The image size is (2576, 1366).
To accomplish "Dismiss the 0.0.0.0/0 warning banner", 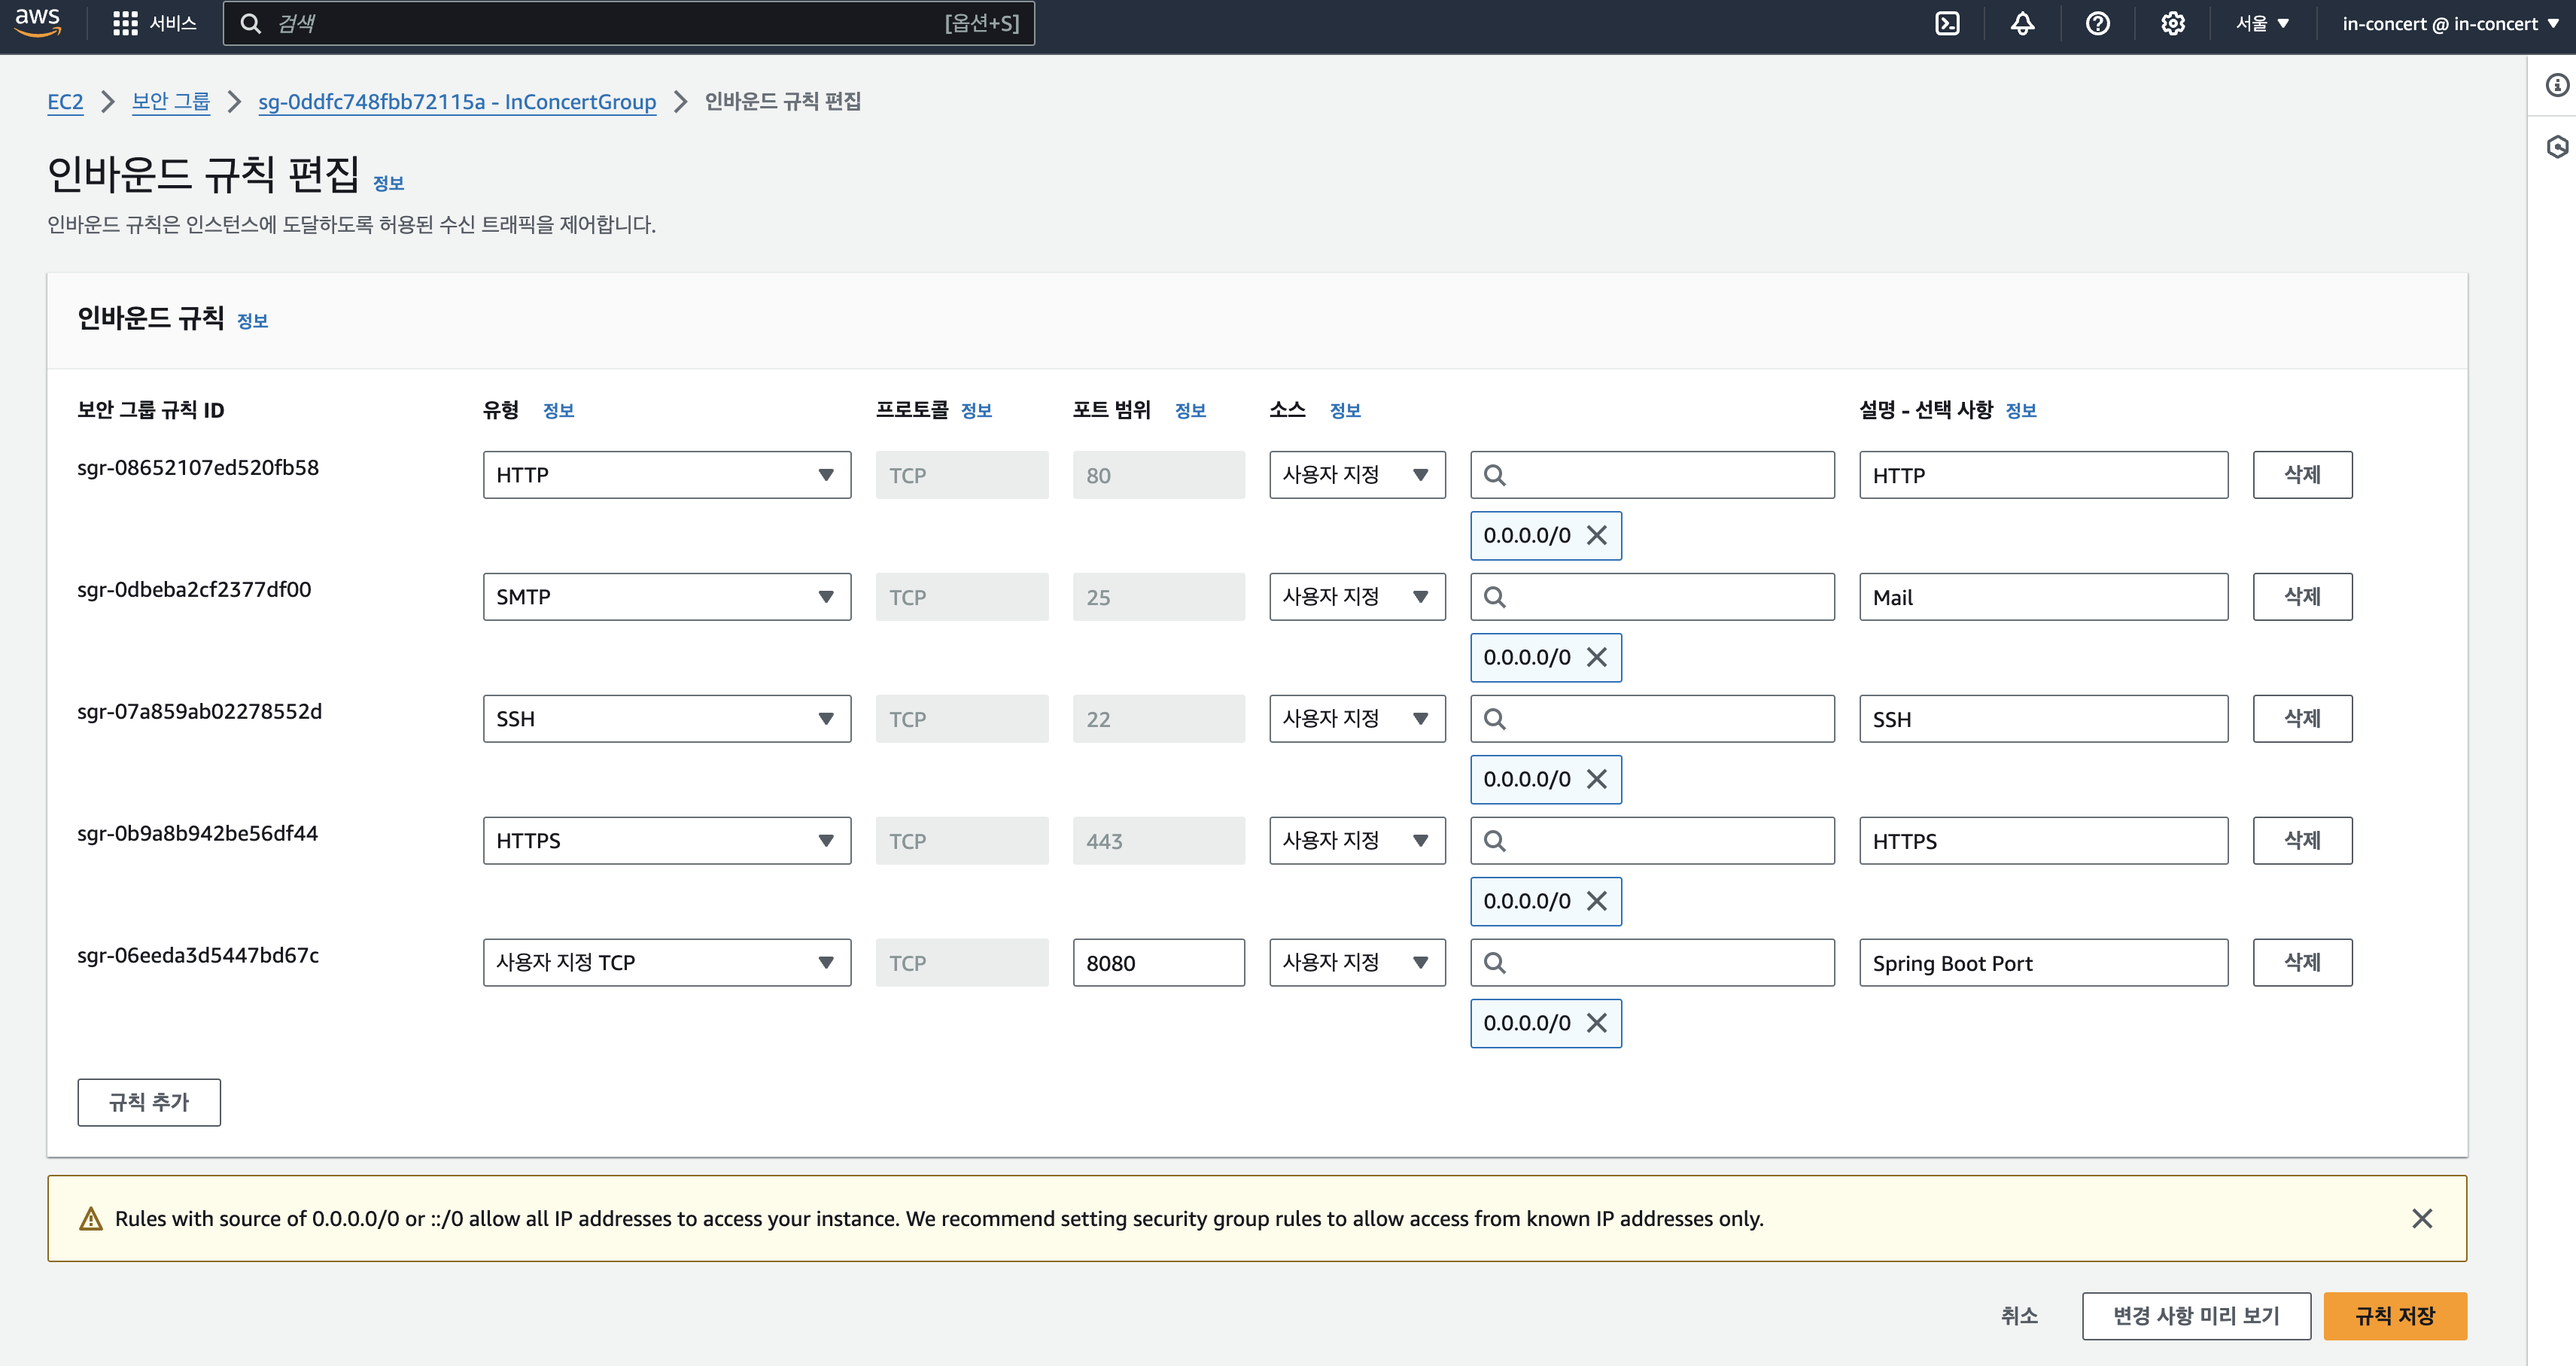I will point(2422,1218).
